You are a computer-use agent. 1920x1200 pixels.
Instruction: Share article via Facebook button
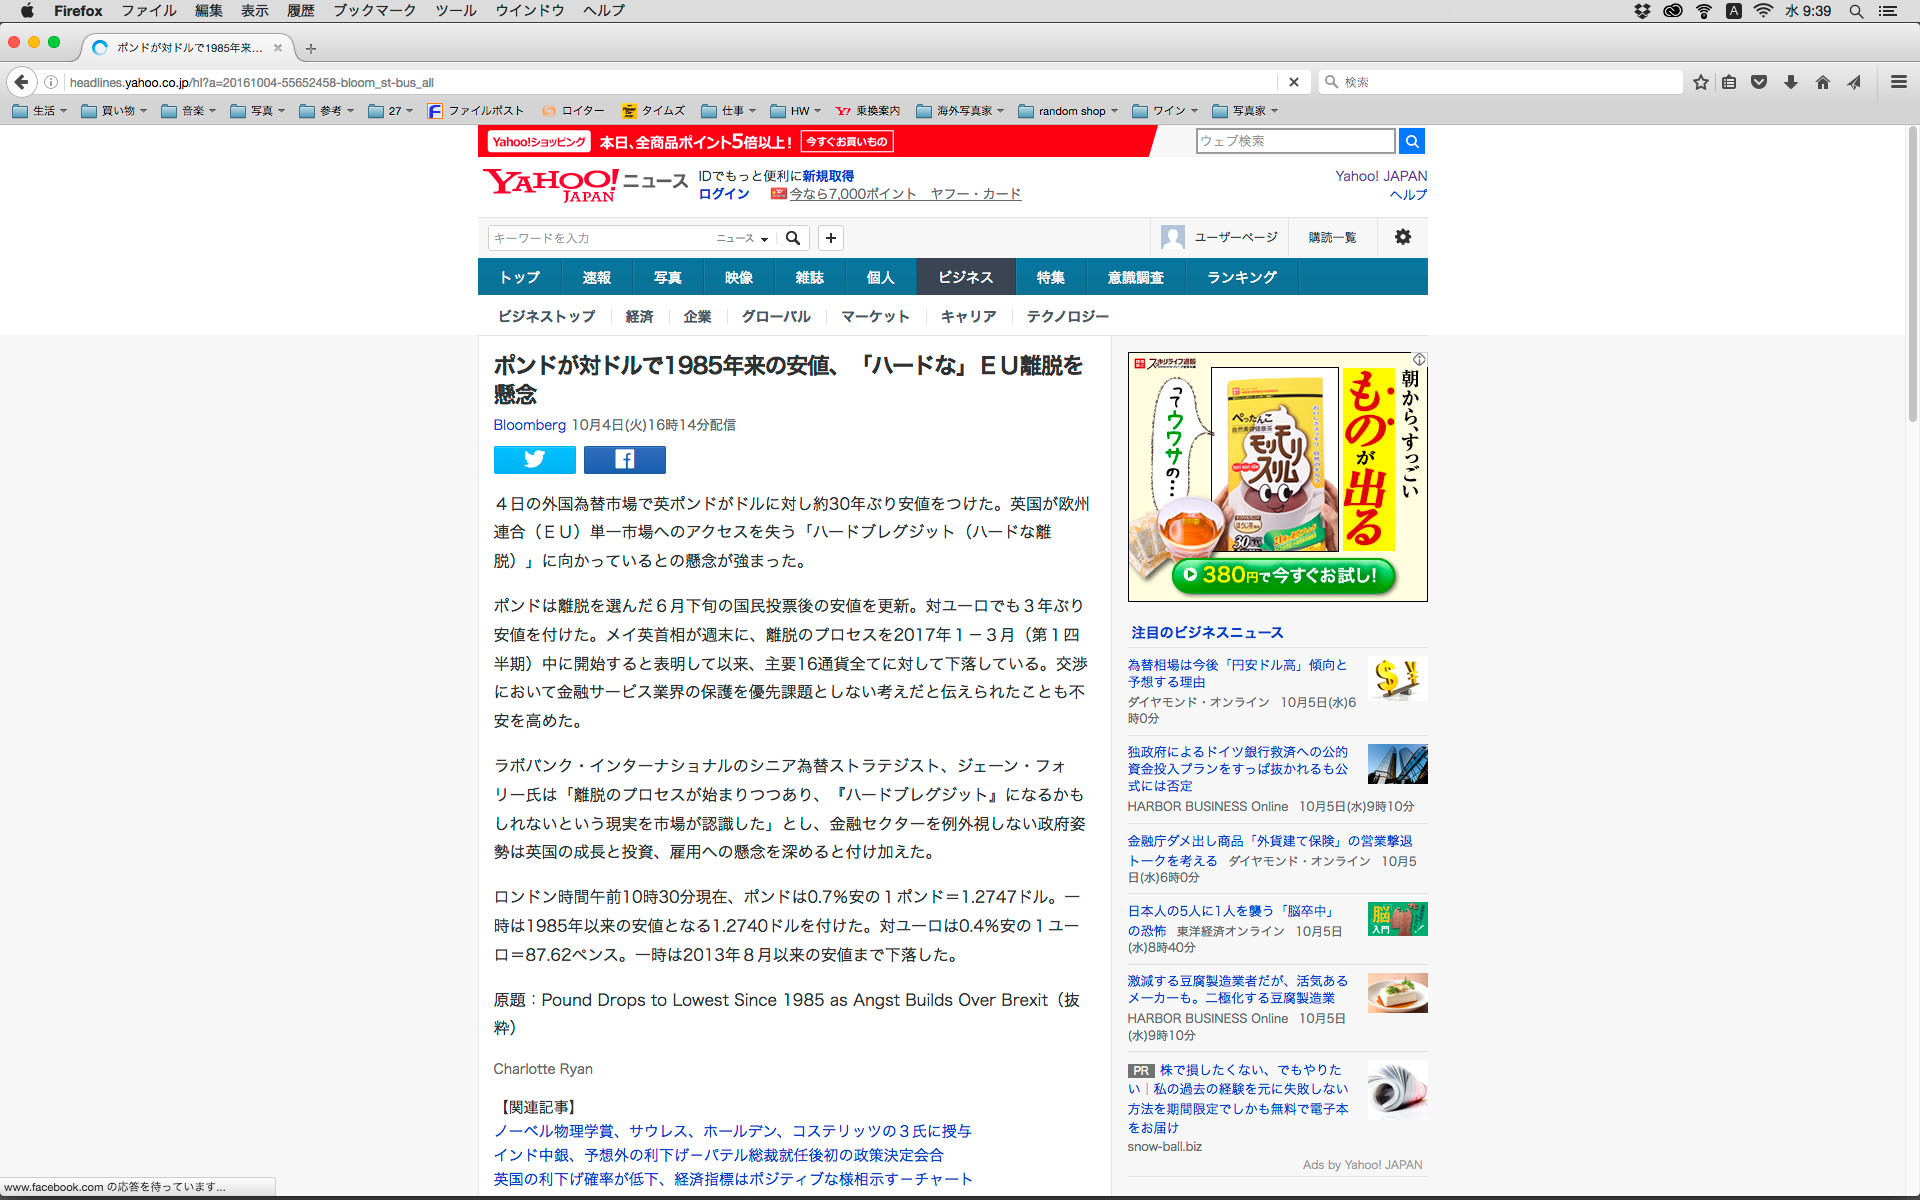(x=624, y=459)
